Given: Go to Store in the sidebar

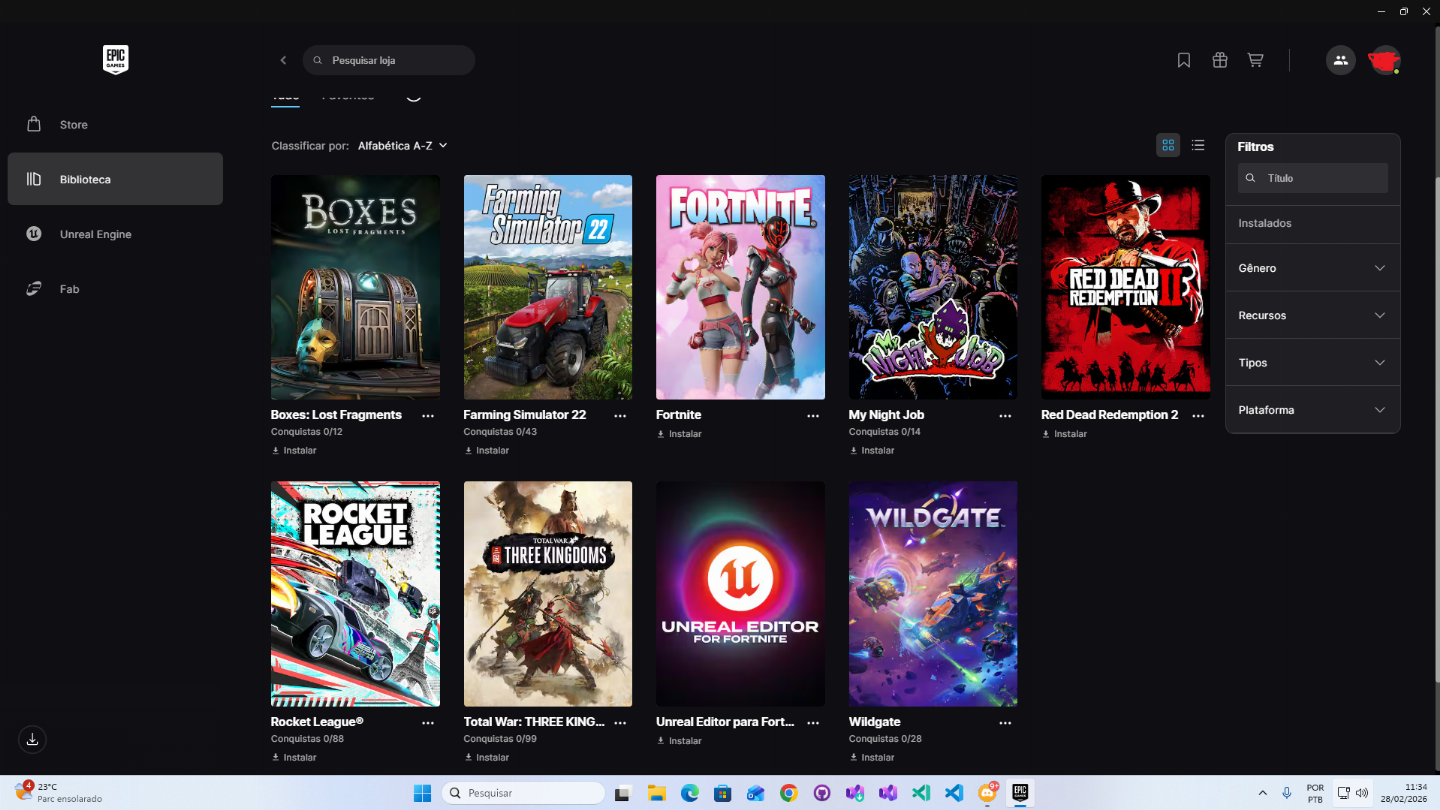Looking at the screenshot, I should click(x=115, y=124).
